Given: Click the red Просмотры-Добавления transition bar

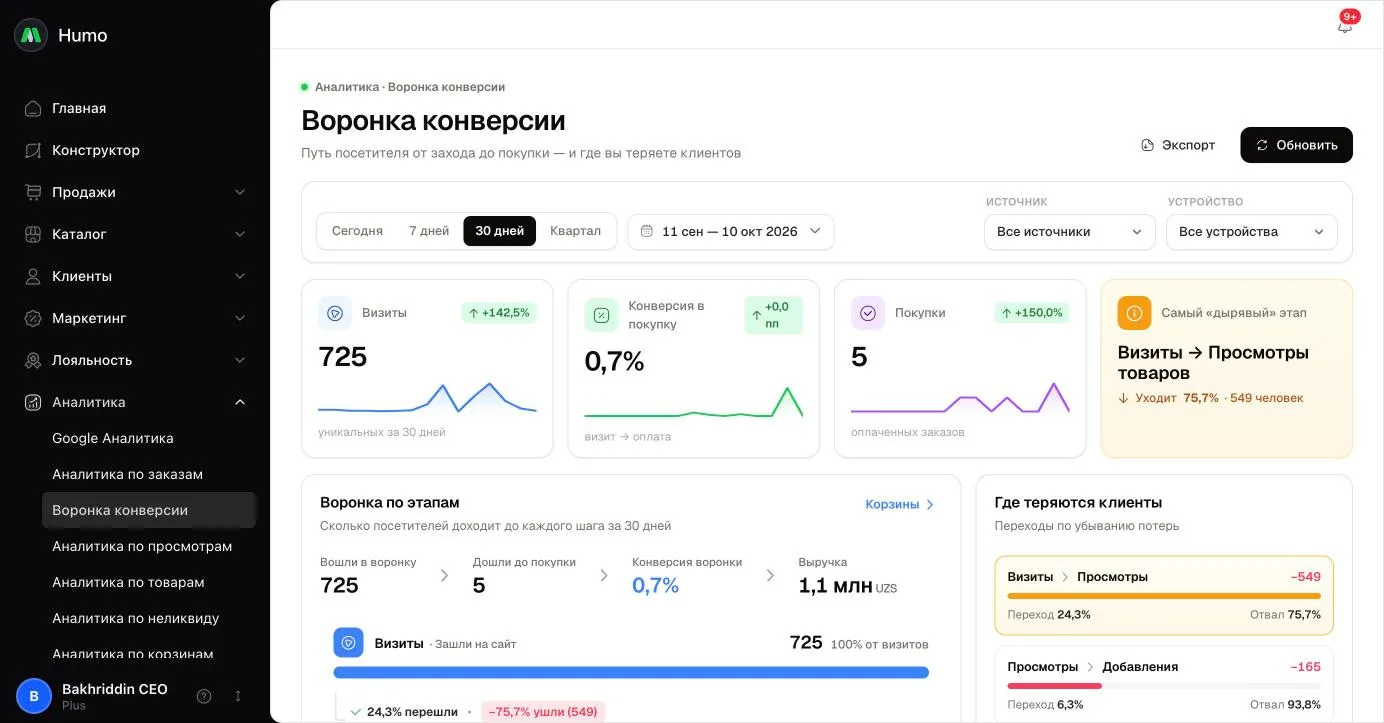Looking at the screenshot, I should [x=1055, y=686].
